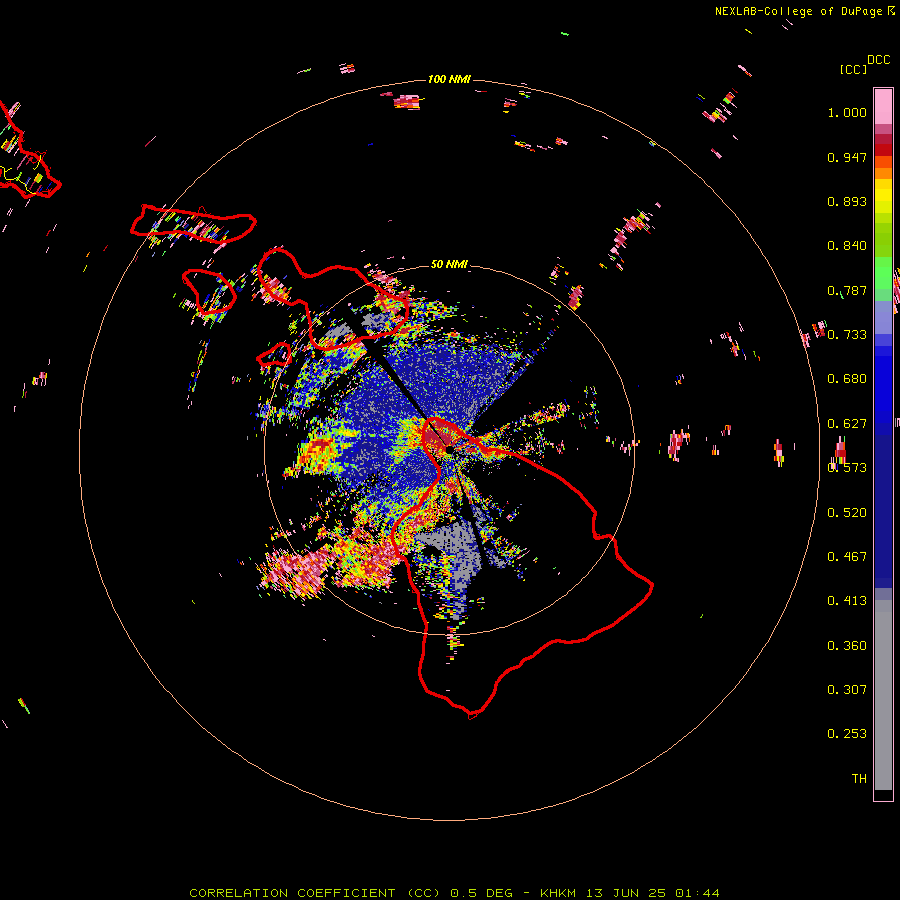Click the radar site center dot

(x=448, y=450)
